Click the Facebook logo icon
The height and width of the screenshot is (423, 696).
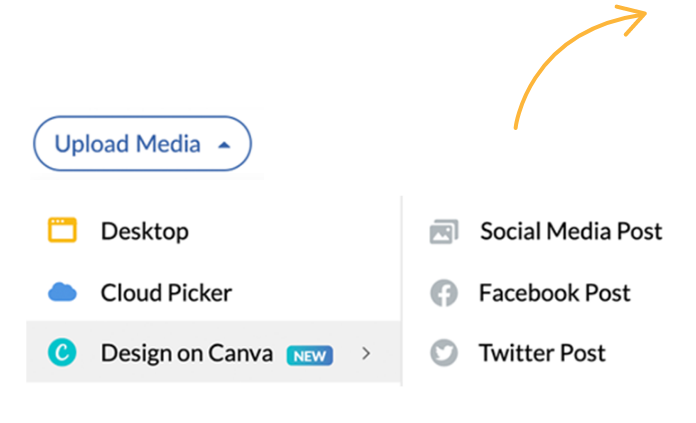[443, 293]
